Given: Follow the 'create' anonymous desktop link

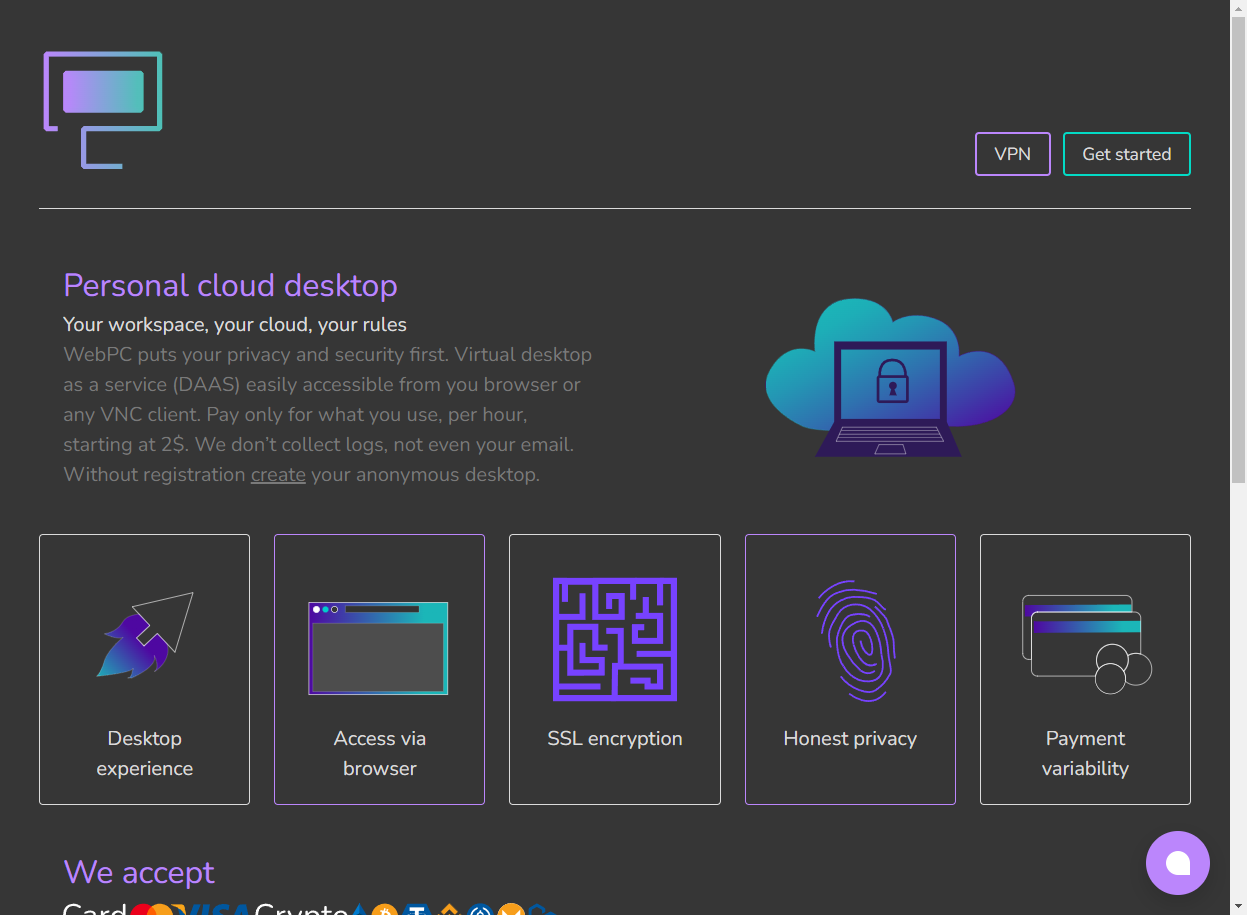Looking at the screenshot, I should [278, 474].
